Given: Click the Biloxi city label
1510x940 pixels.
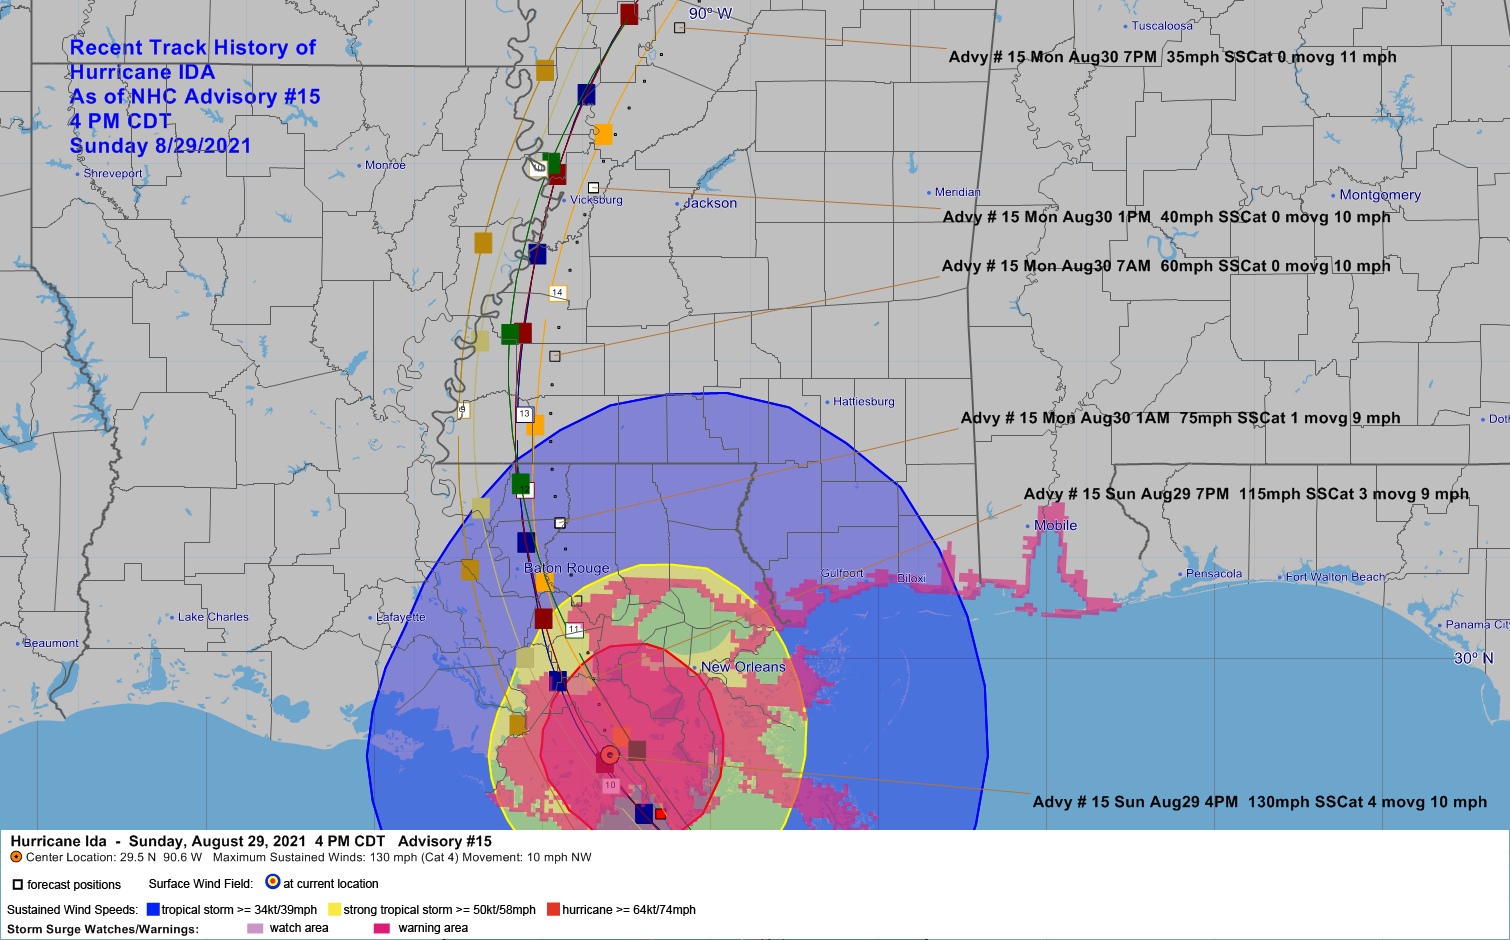Looking at the screenshot, I should point(912,578).
